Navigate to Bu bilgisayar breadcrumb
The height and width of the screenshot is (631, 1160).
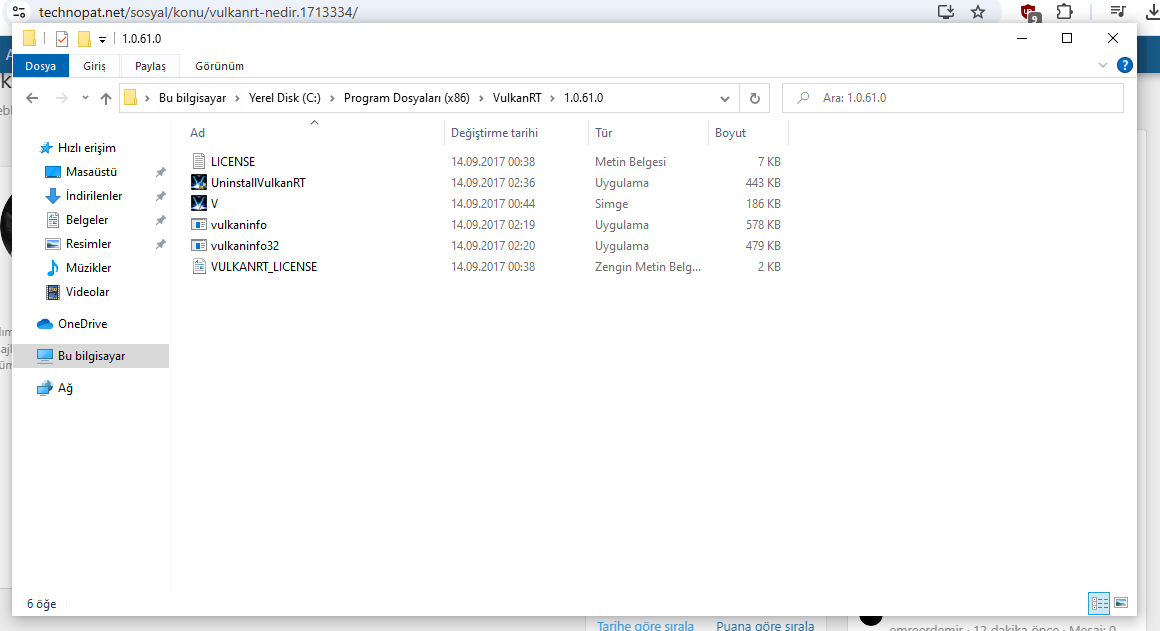click(192, 98)
